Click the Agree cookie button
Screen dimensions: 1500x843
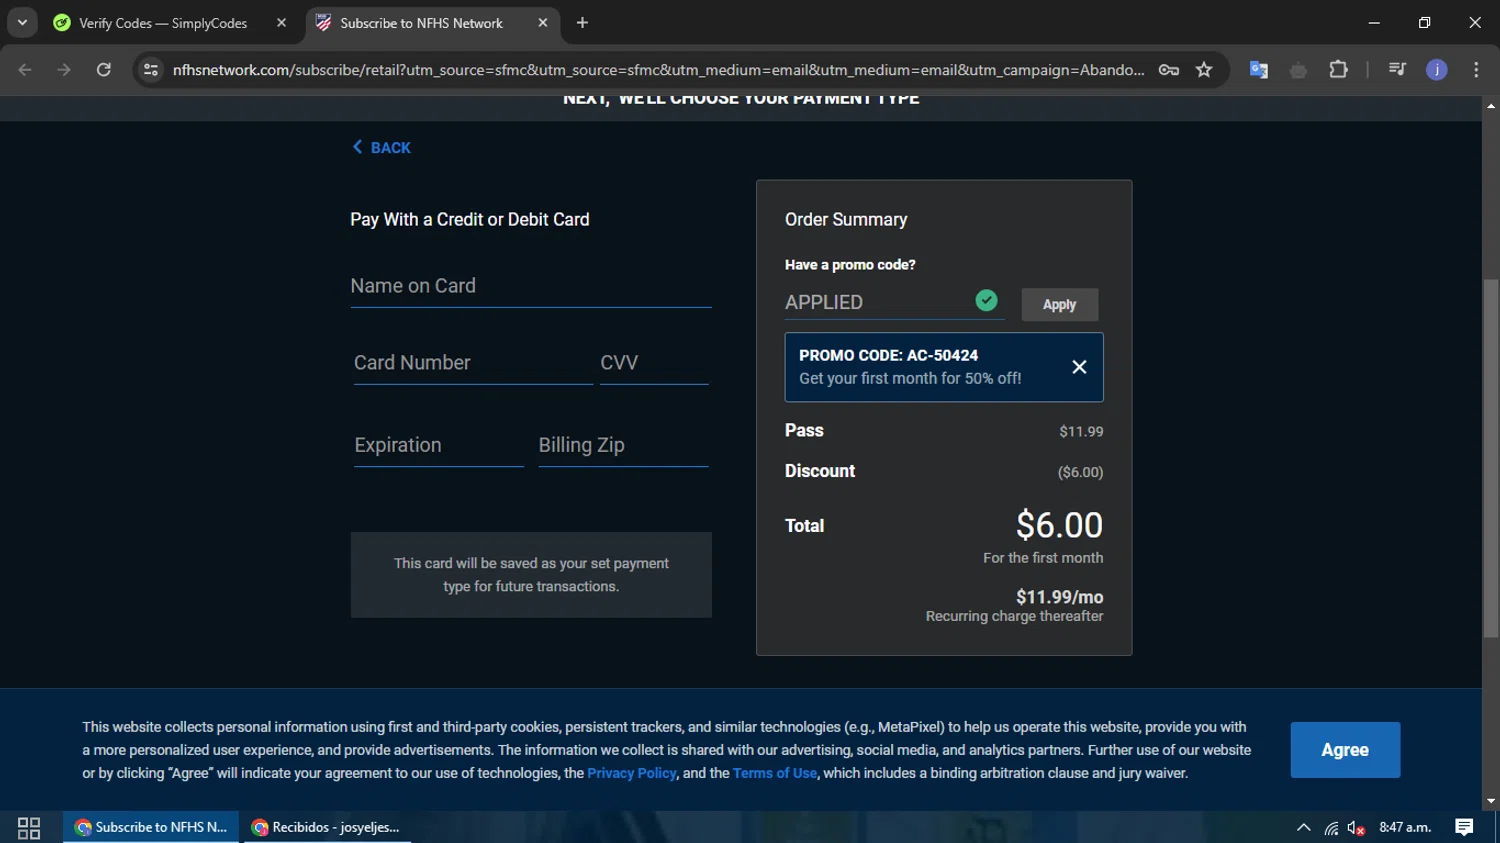(x=1345, y=750)
